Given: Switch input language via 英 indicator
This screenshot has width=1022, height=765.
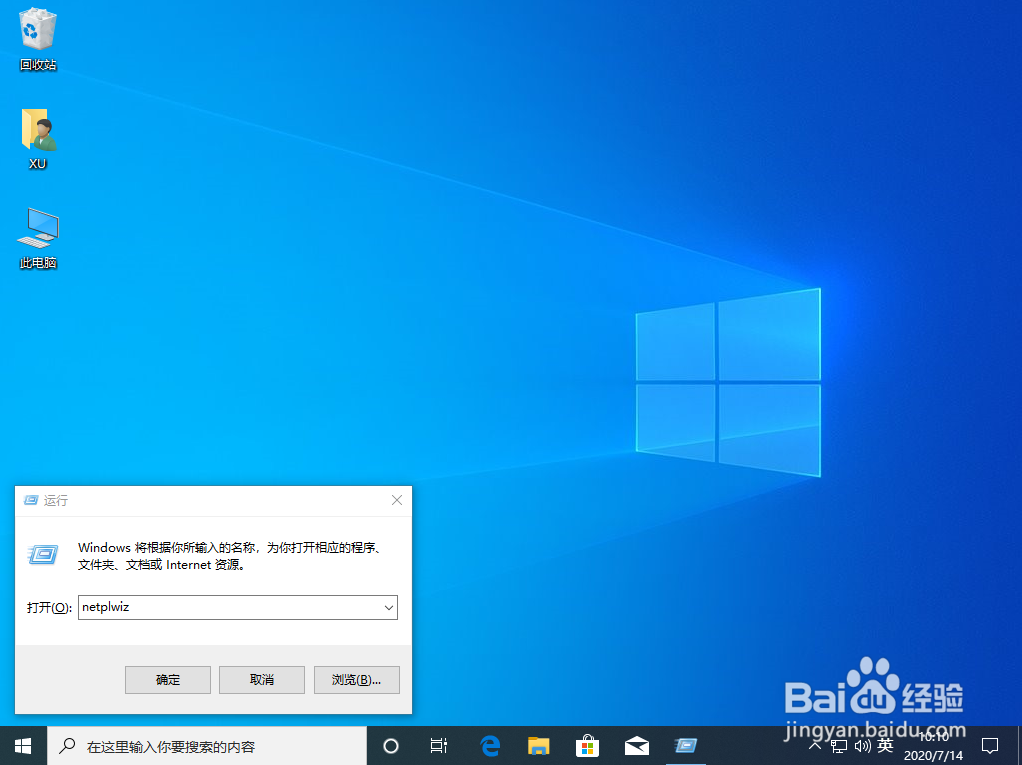Looking at the screenshot, I should click(885, 745).
